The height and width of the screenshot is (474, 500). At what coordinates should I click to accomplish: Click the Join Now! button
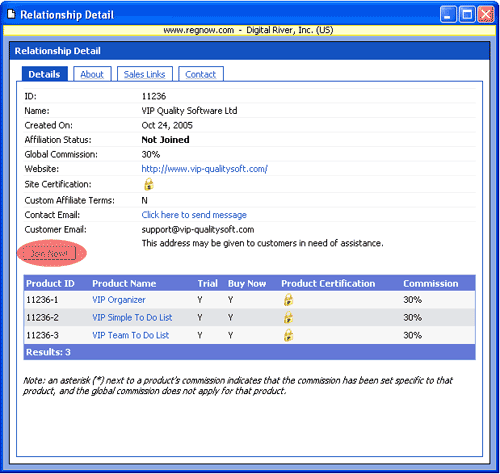[49, 253]
